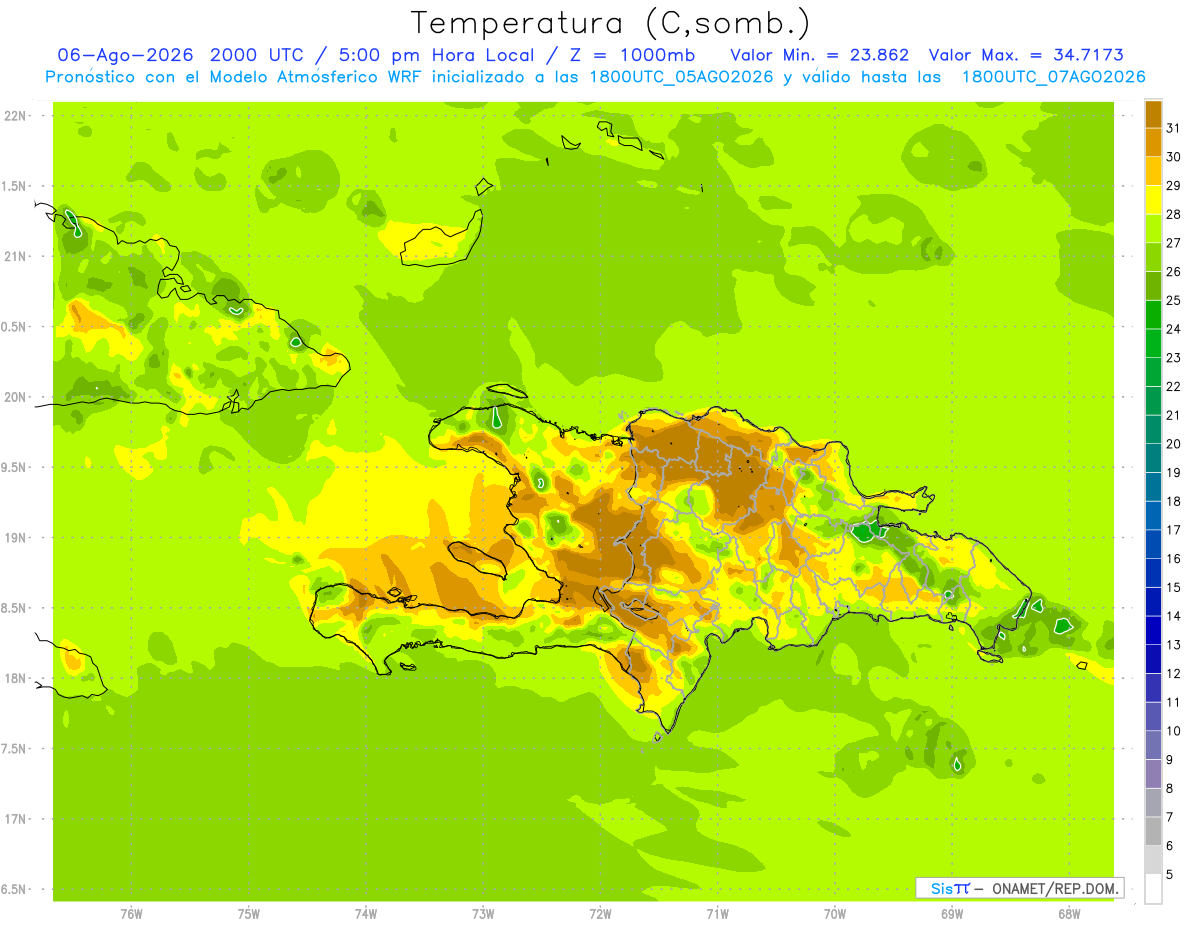Click the colorbar label '25'
Image resolution: width=1200 pixels, height=927 pixels.
[1174, 300]
